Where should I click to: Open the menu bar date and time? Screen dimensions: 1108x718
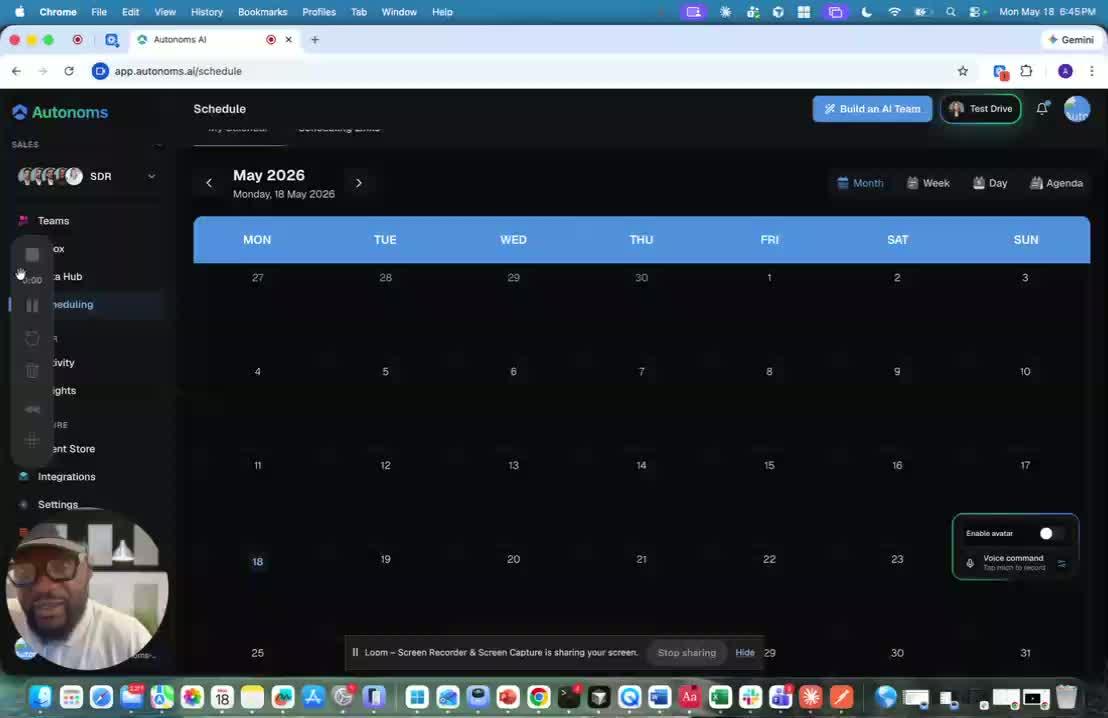tap(1047, 12)
